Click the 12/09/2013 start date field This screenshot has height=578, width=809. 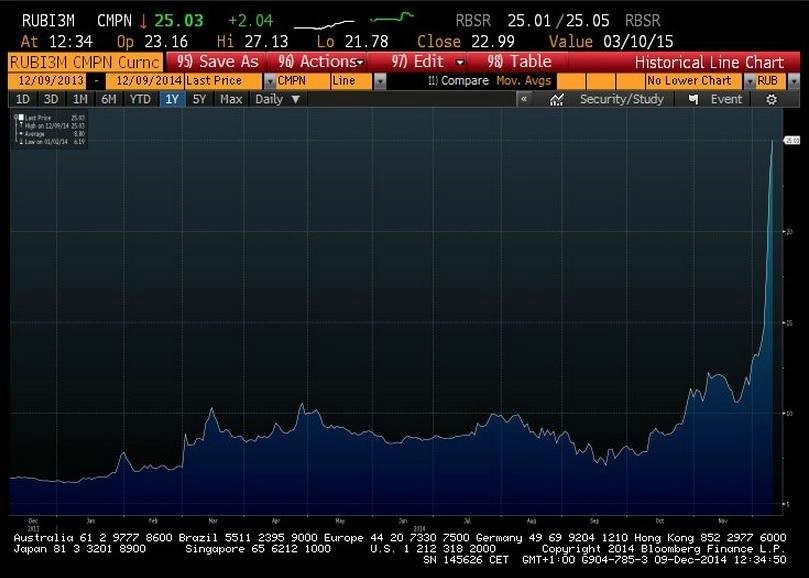(50, 81)
